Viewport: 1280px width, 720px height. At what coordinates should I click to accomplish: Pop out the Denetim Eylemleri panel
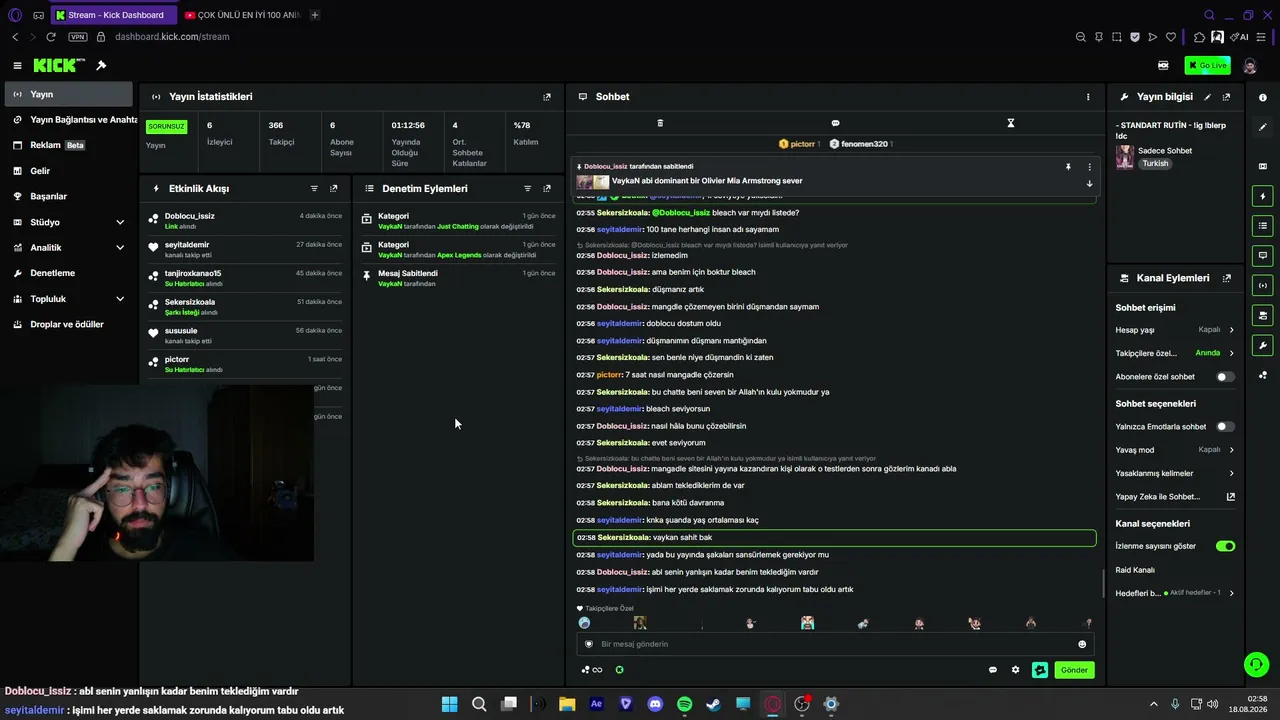[x=547, y=188]
